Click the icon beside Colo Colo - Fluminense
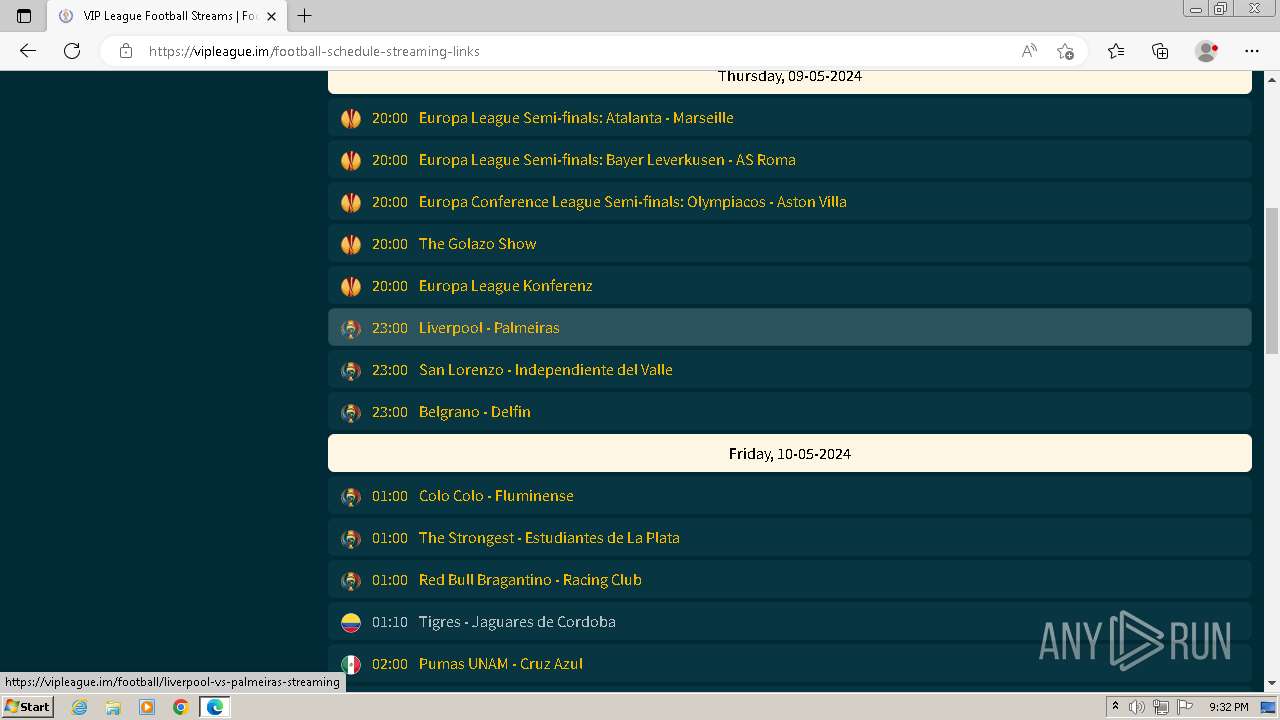1280x720 pixels. click(x=351, y=496)
